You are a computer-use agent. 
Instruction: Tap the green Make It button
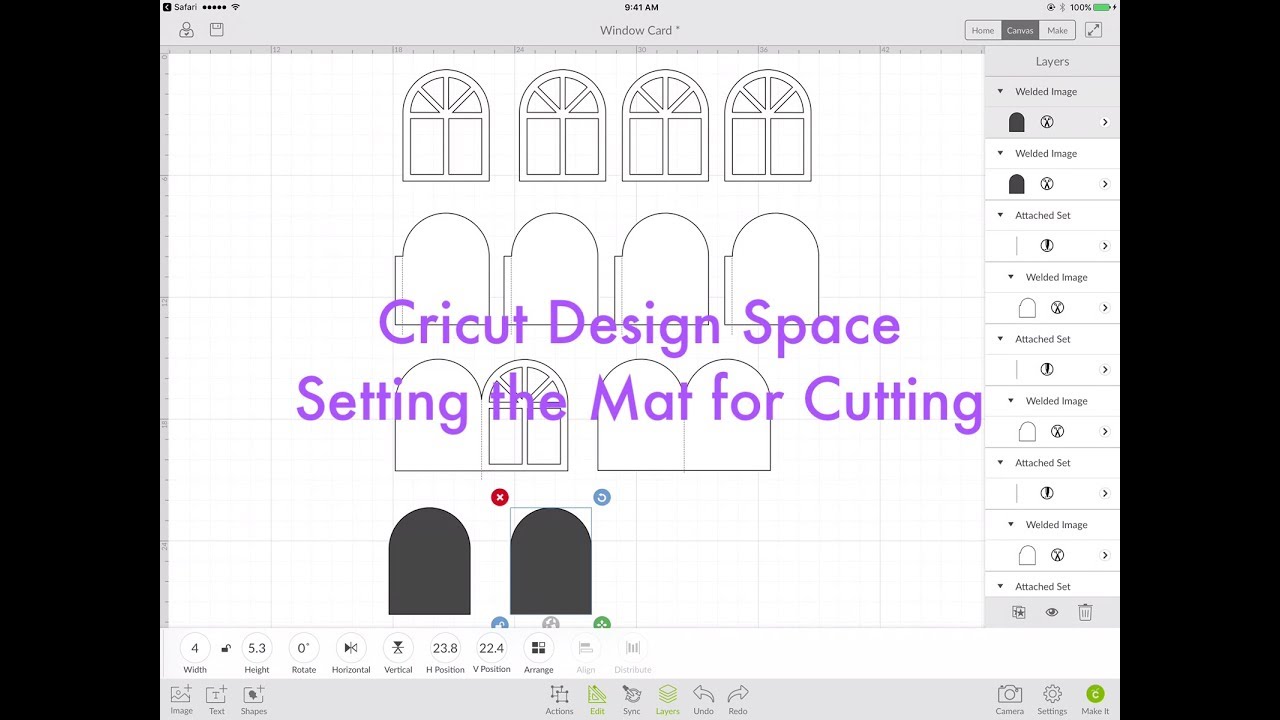click(1095, 699)
